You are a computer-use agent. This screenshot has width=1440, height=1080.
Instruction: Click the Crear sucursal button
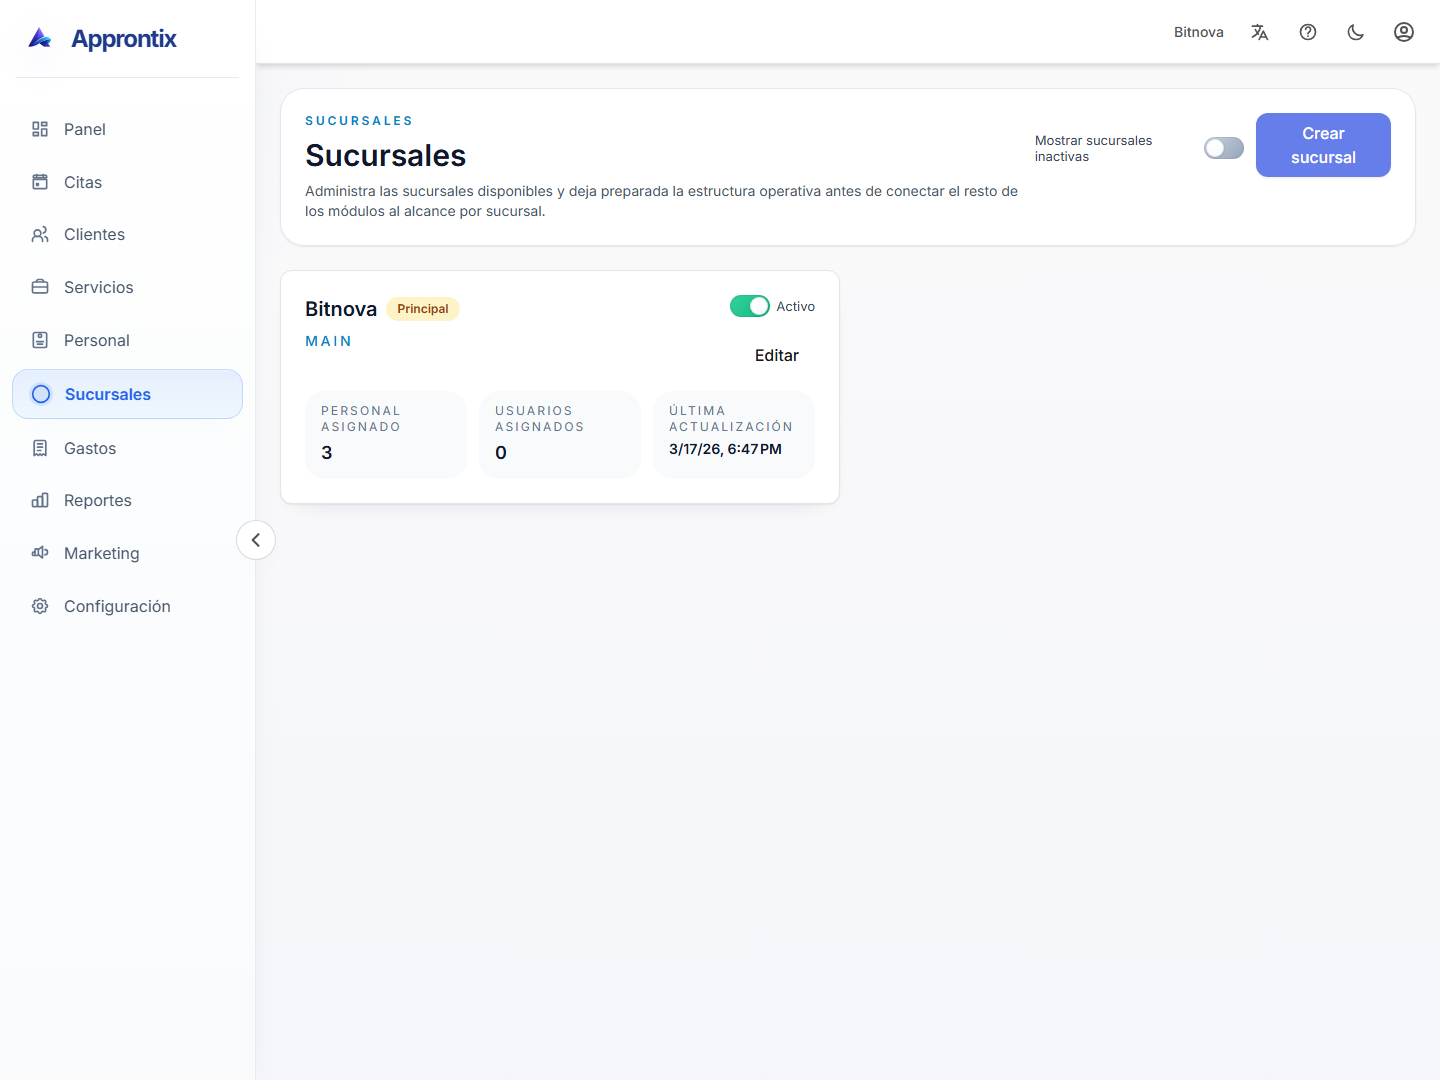1323,145
